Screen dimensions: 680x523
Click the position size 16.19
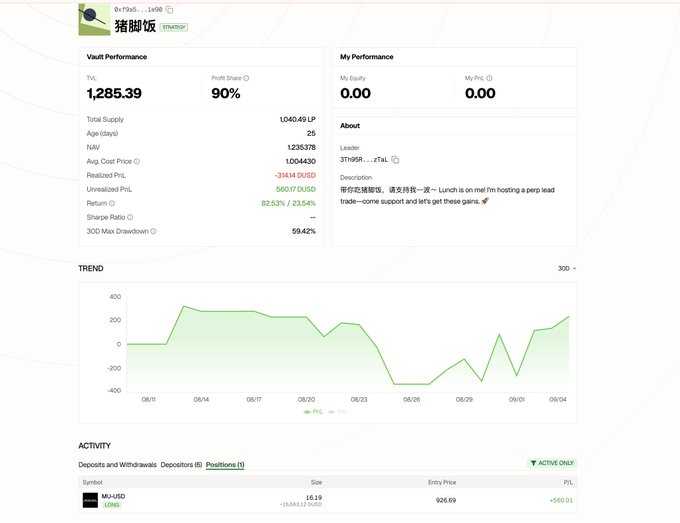(314, 497)
